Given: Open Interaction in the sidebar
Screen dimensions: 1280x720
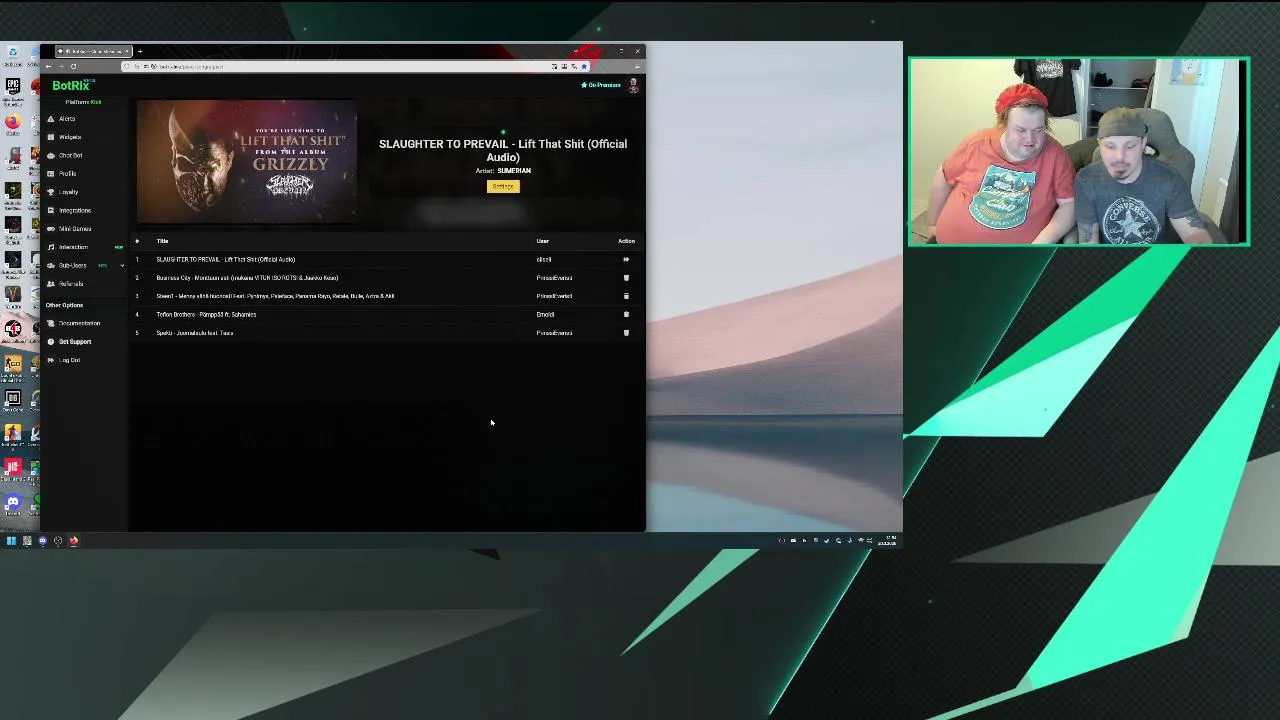Looking at the screenshot, I should 73,247.
